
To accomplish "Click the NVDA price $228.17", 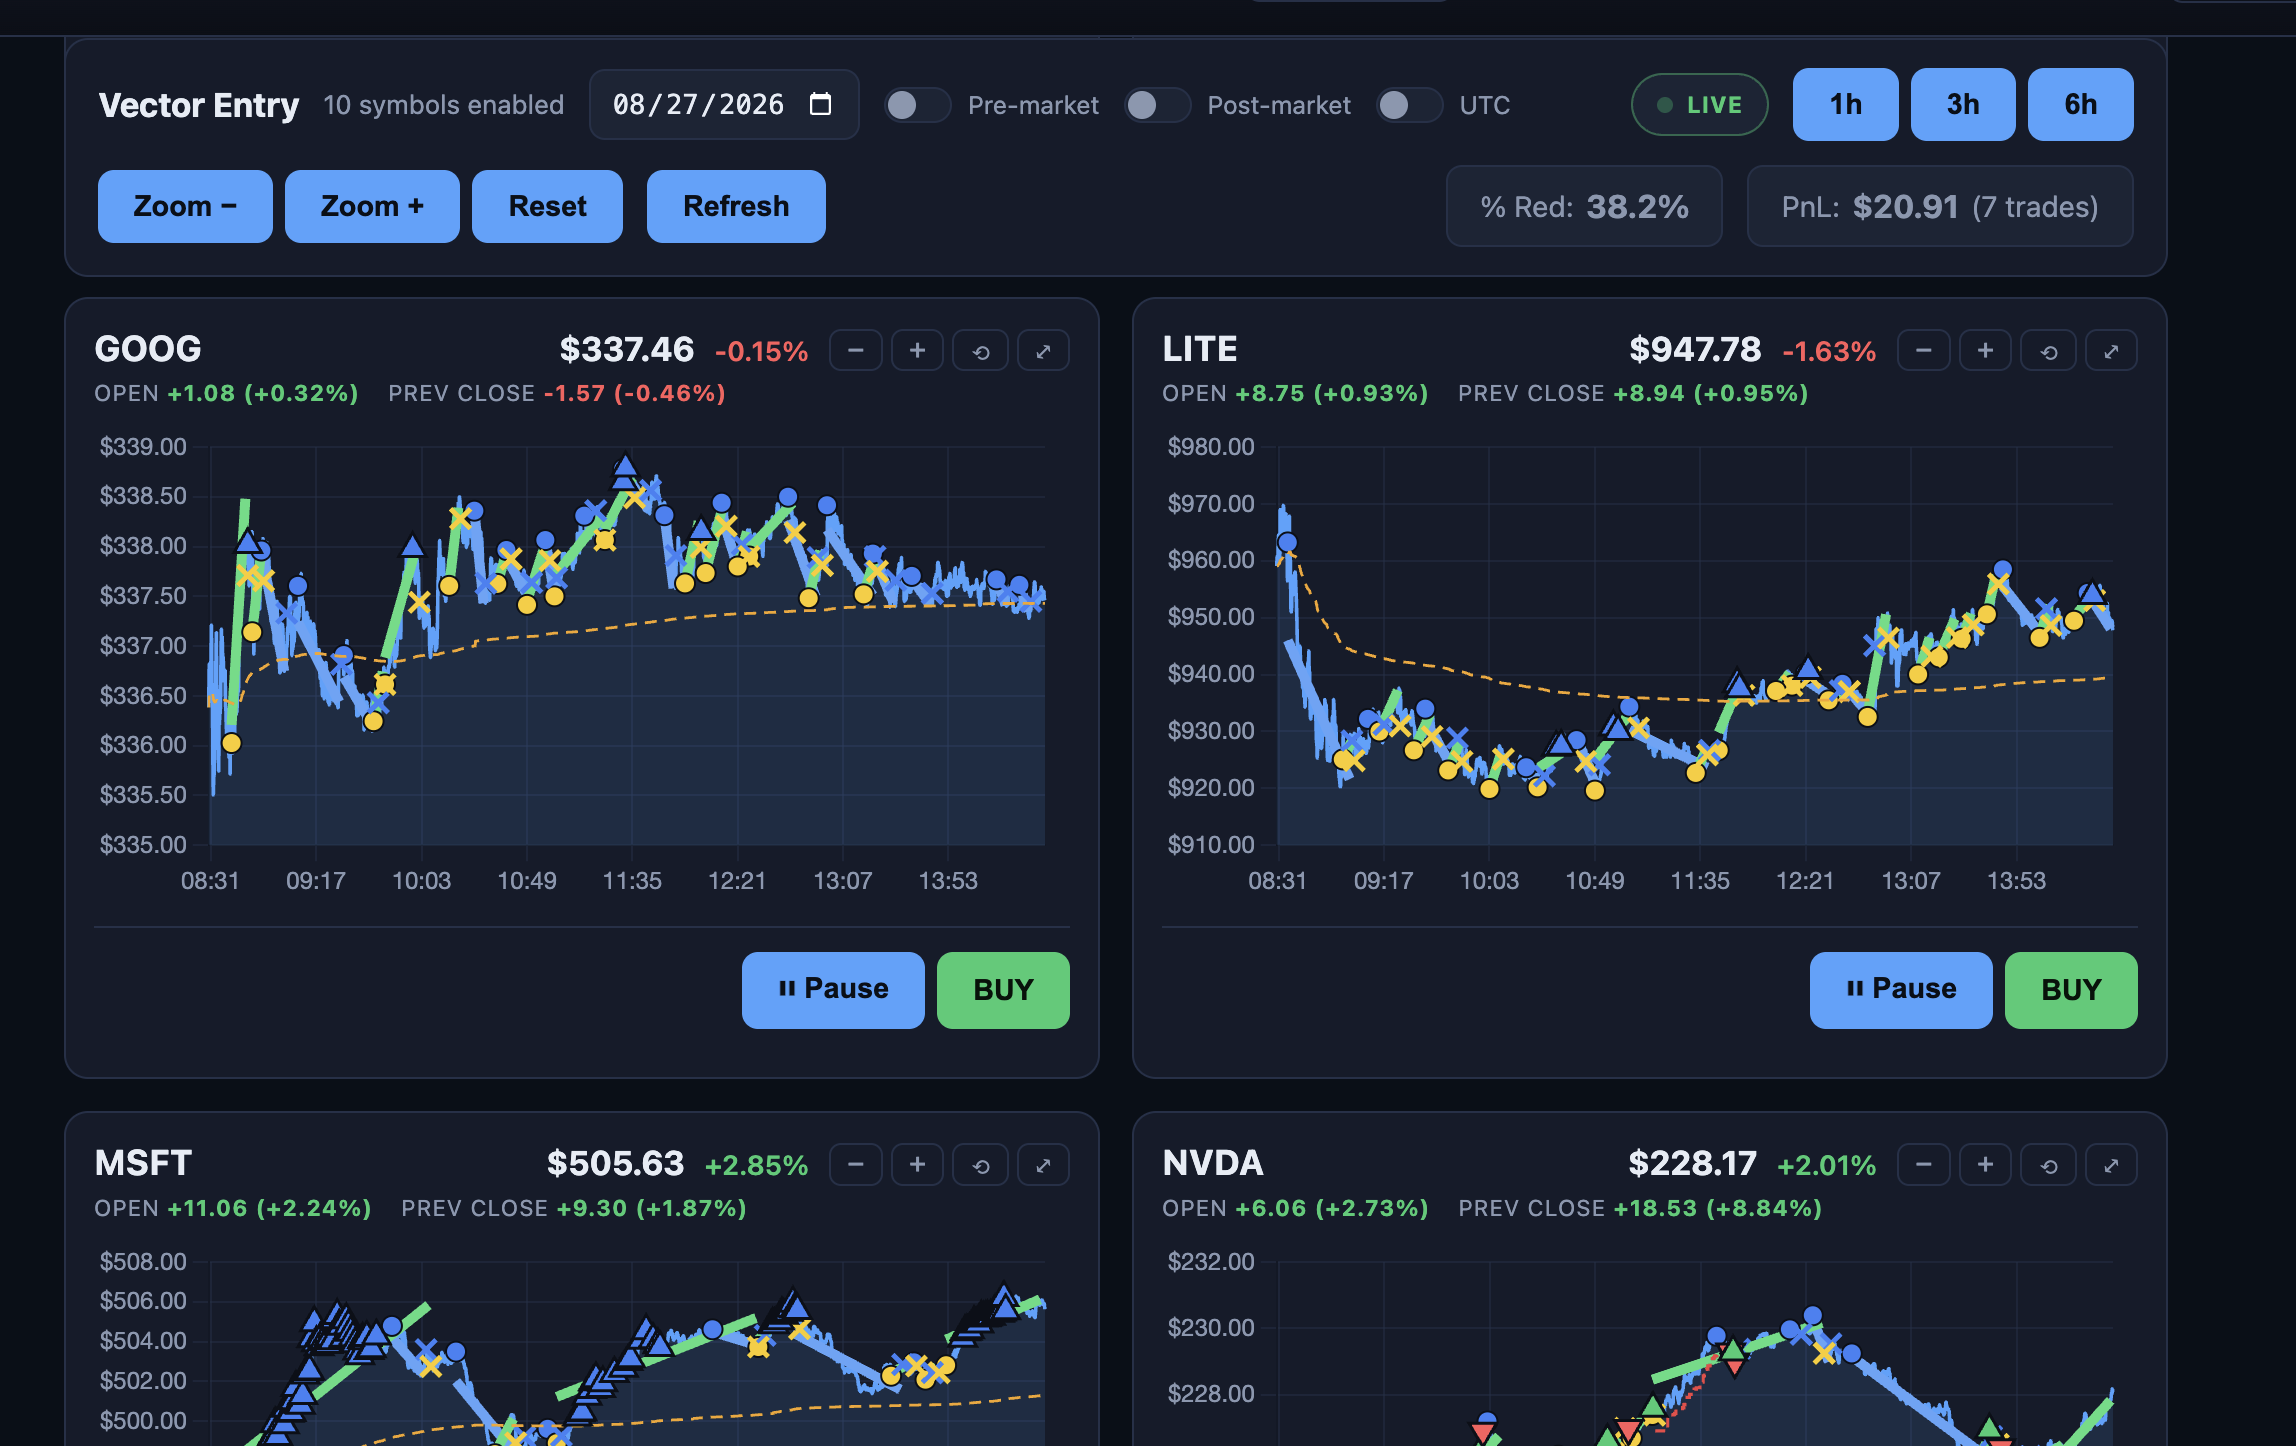I will click(1692, 1164).
